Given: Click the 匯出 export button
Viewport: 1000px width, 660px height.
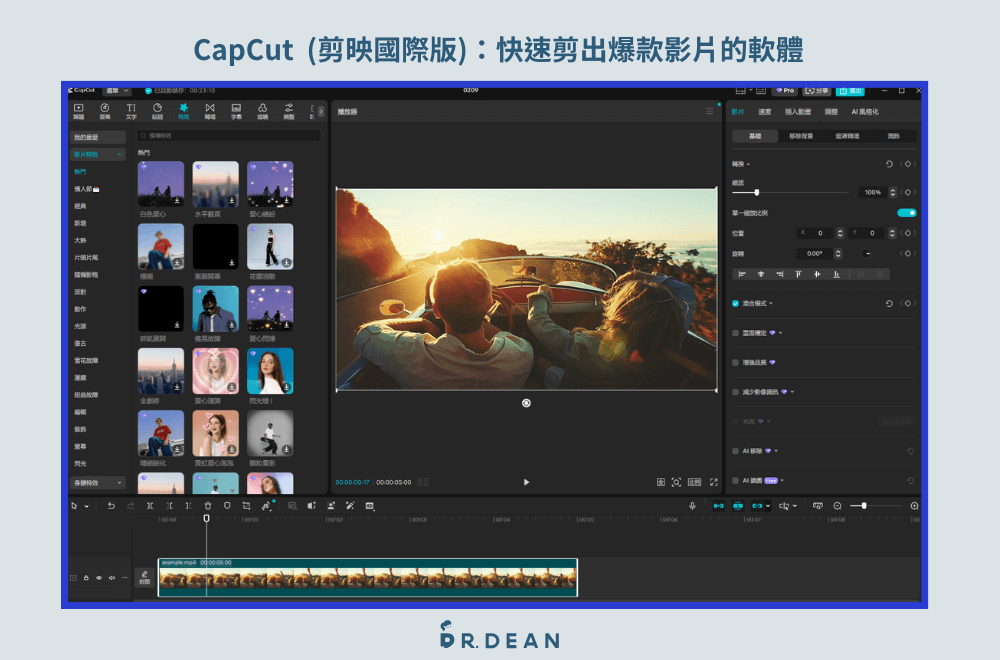Looking at the screenshot, I should (x=850, y=91).
